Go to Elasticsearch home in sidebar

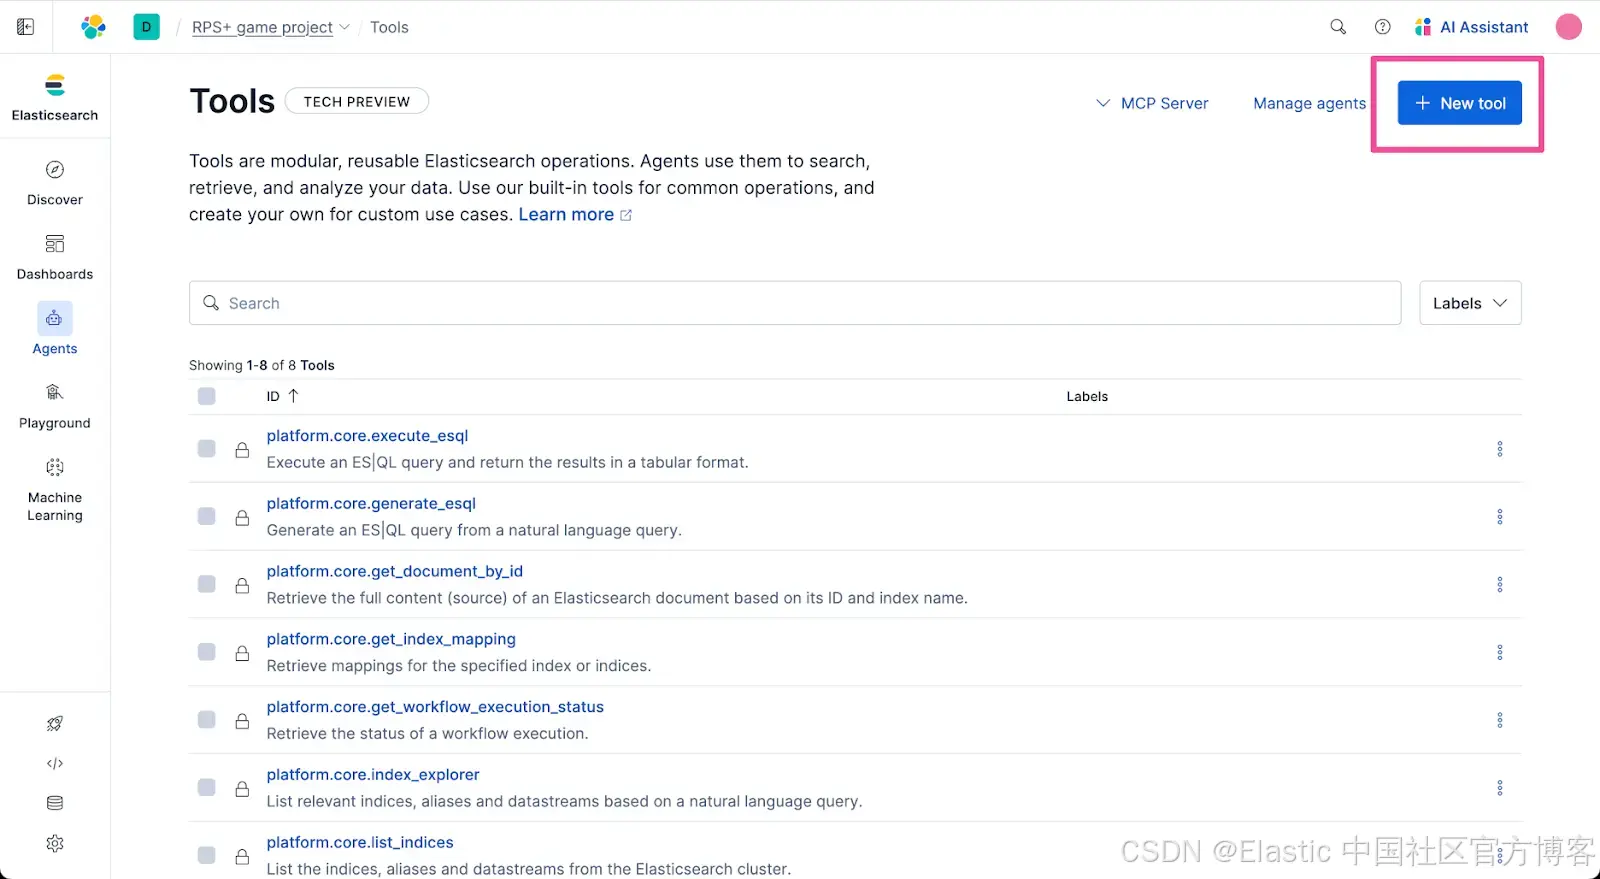(55, 98)
